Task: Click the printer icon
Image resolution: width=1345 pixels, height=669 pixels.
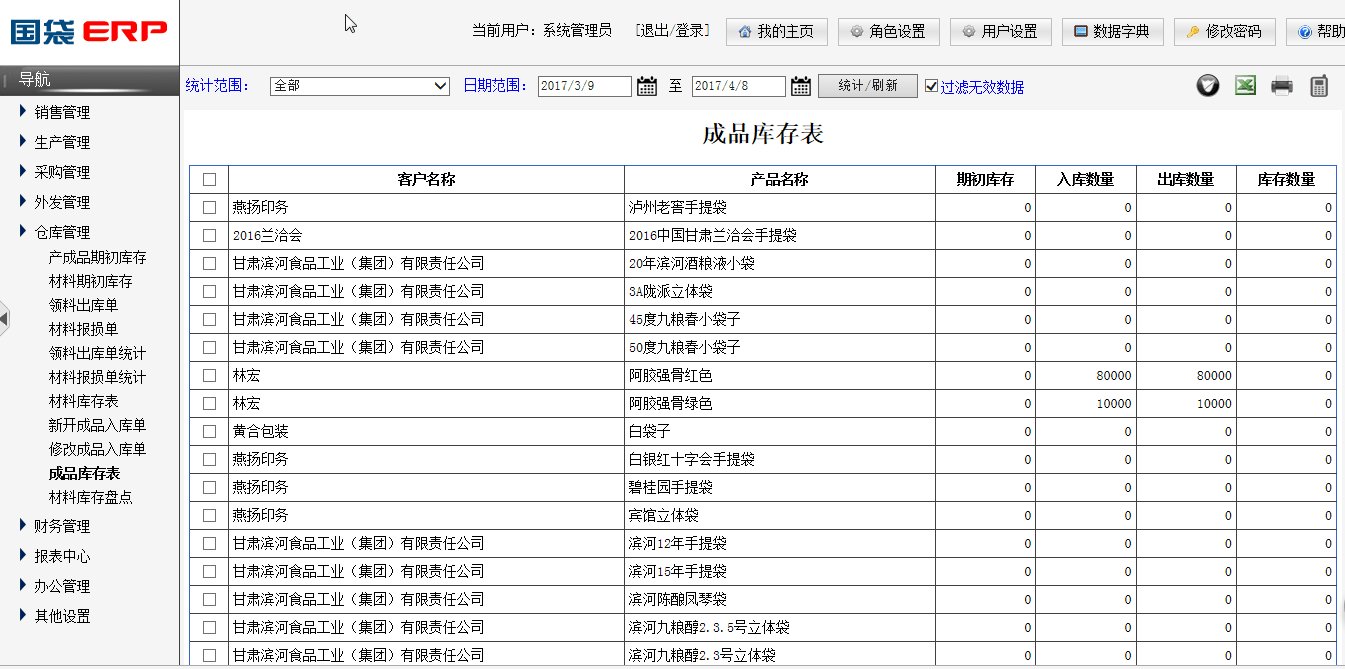Action: pyautogui.click(x=1282, y=86)
